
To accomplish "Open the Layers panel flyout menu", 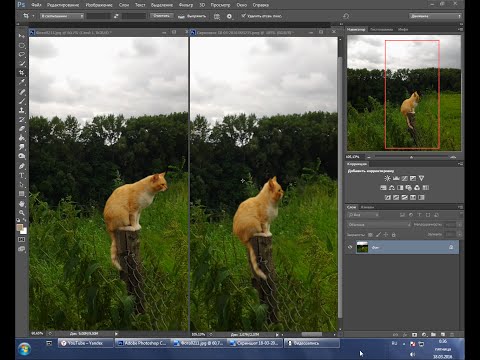I will click(460, 207).
